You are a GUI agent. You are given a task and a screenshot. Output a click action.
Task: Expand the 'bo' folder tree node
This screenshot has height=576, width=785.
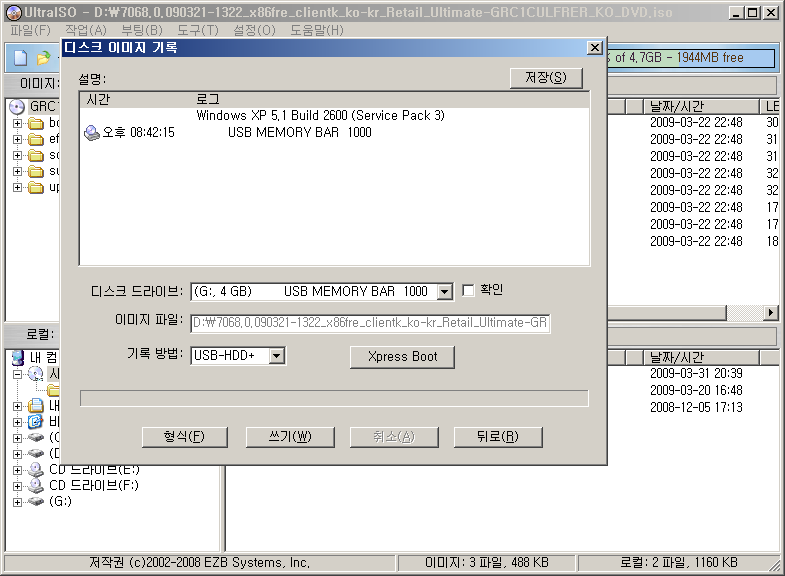[x=18, y=123]
